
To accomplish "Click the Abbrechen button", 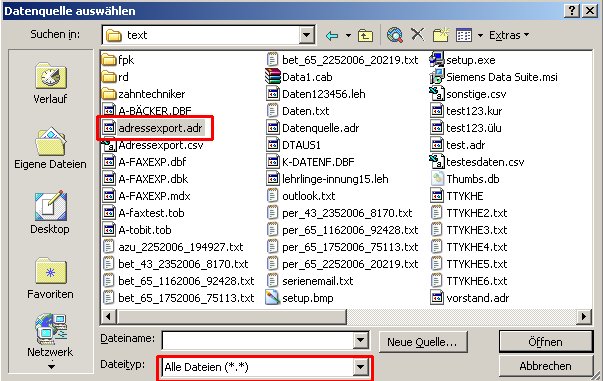I will (546, 366).
